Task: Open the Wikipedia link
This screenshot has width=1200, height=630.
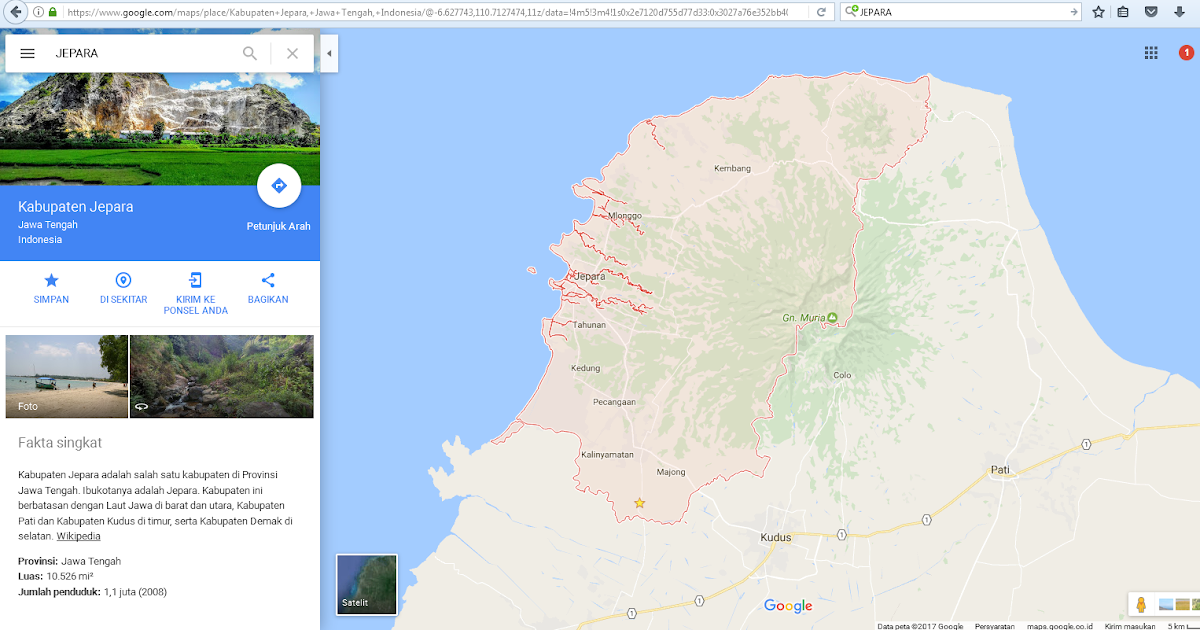Action: [78, 535]
